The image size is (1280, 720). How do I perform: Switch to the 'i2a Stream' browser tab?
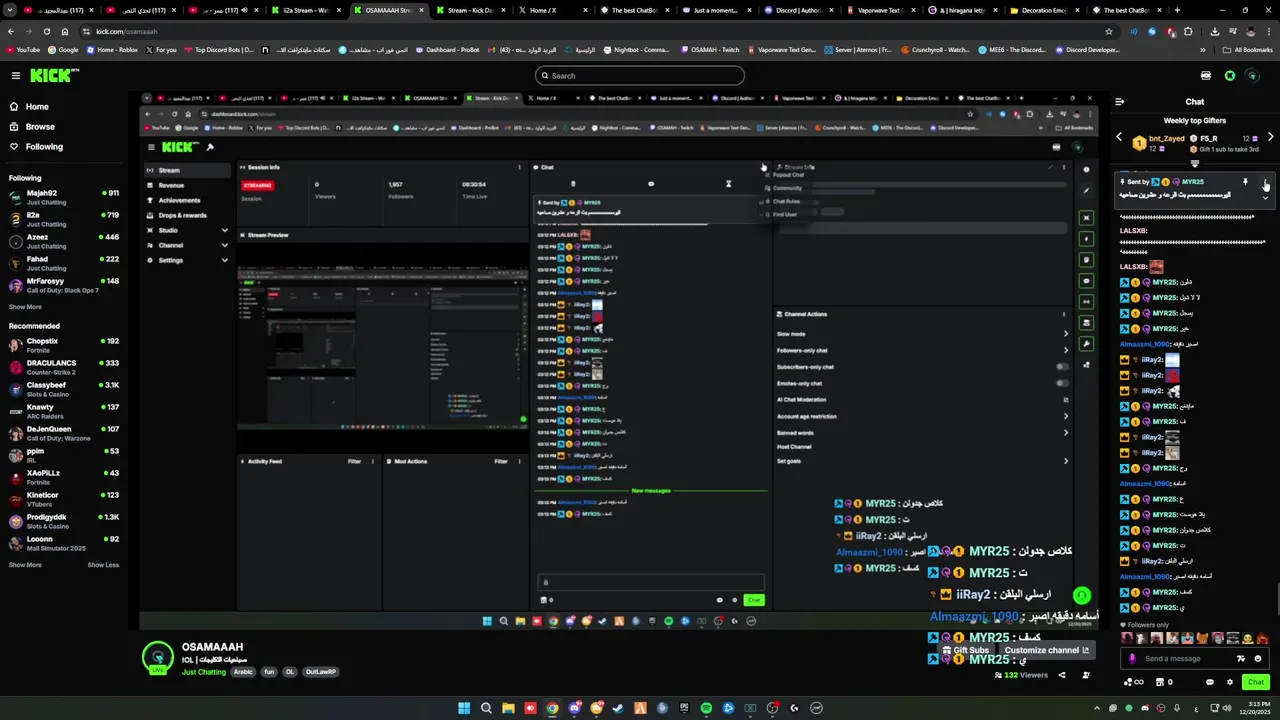pos(307,10)
